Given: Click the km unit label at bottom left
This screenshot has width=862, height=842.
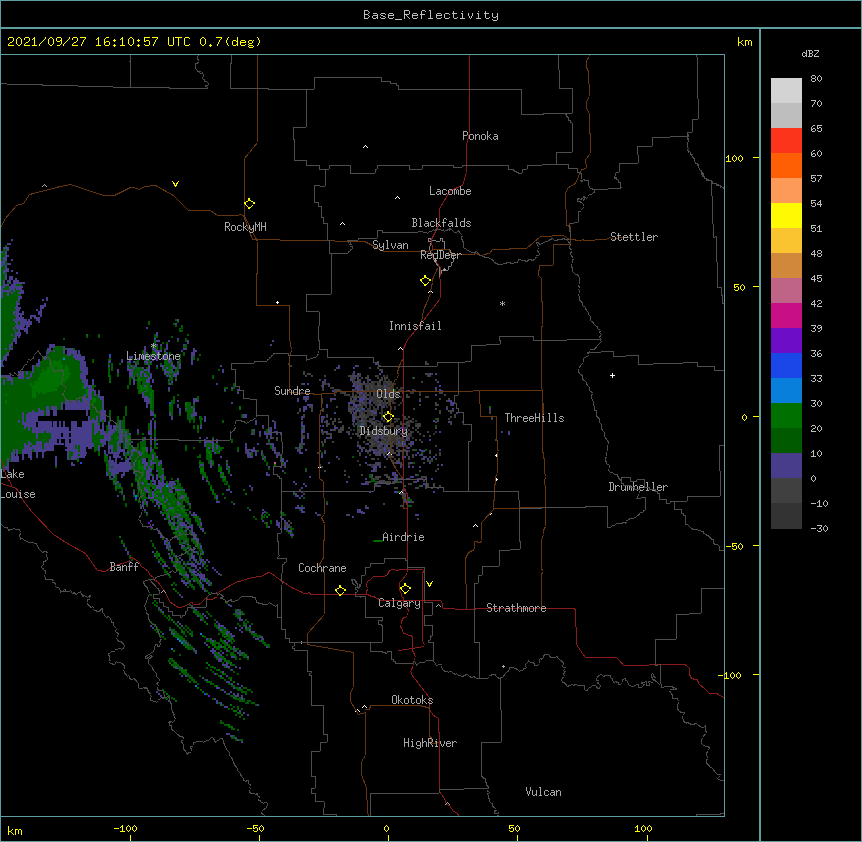Looking at the screenshot, I should 15,831.
